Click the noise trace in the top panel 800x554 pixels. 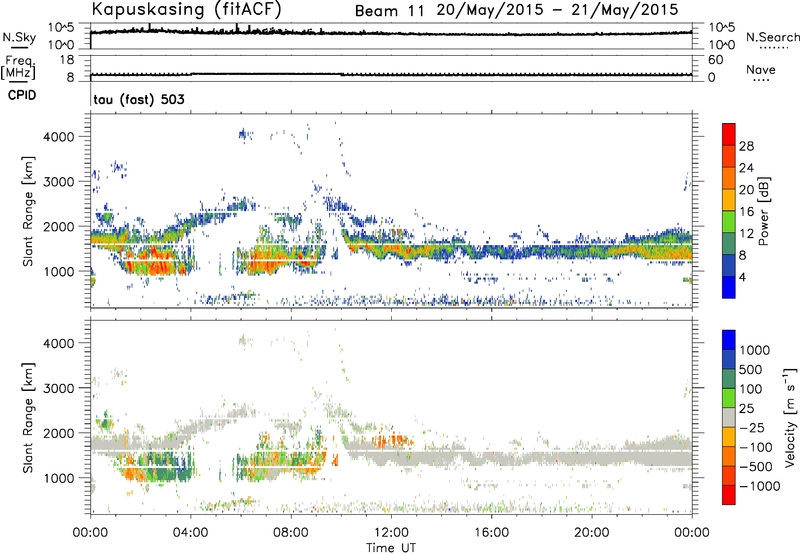point(391,33)
